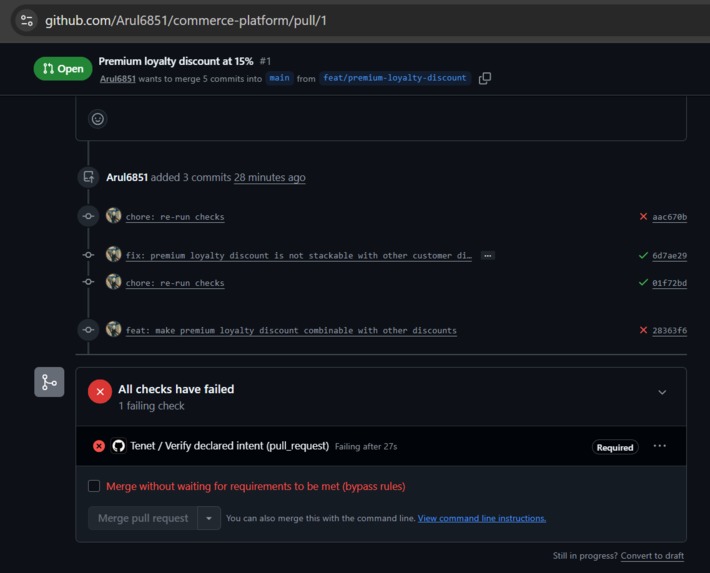Open 'chore: re-run checks' commit 01f72bd message
The width and height of the screenshot is (710, 573).
coord(175,283)
